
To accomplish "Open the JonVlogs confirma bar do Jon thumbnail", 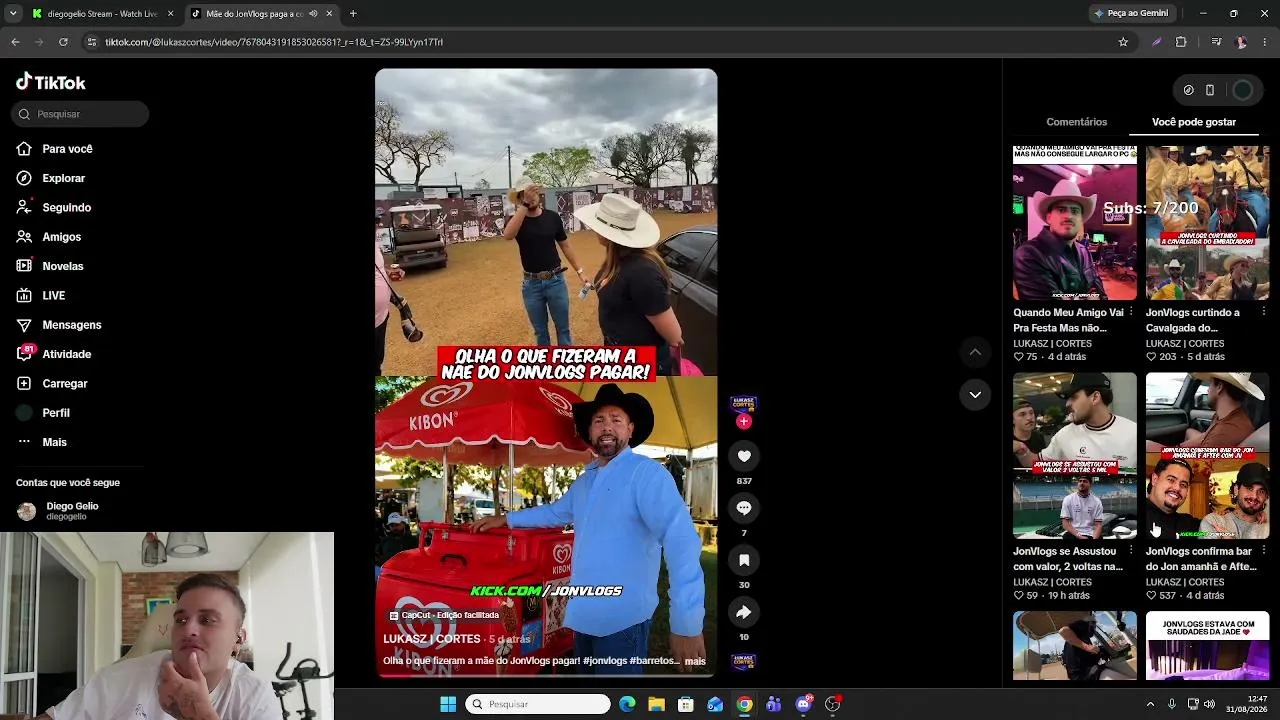I will pos(1208,456).
